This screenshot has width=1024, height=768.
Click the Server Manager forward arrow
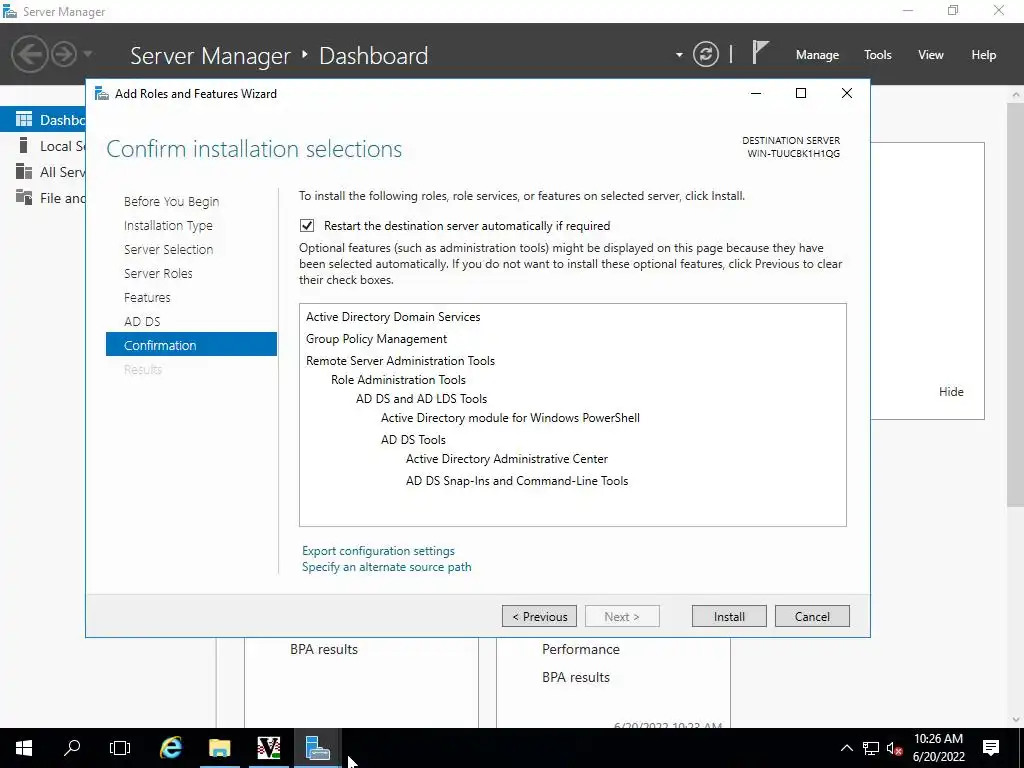click(x=64, y=54)
